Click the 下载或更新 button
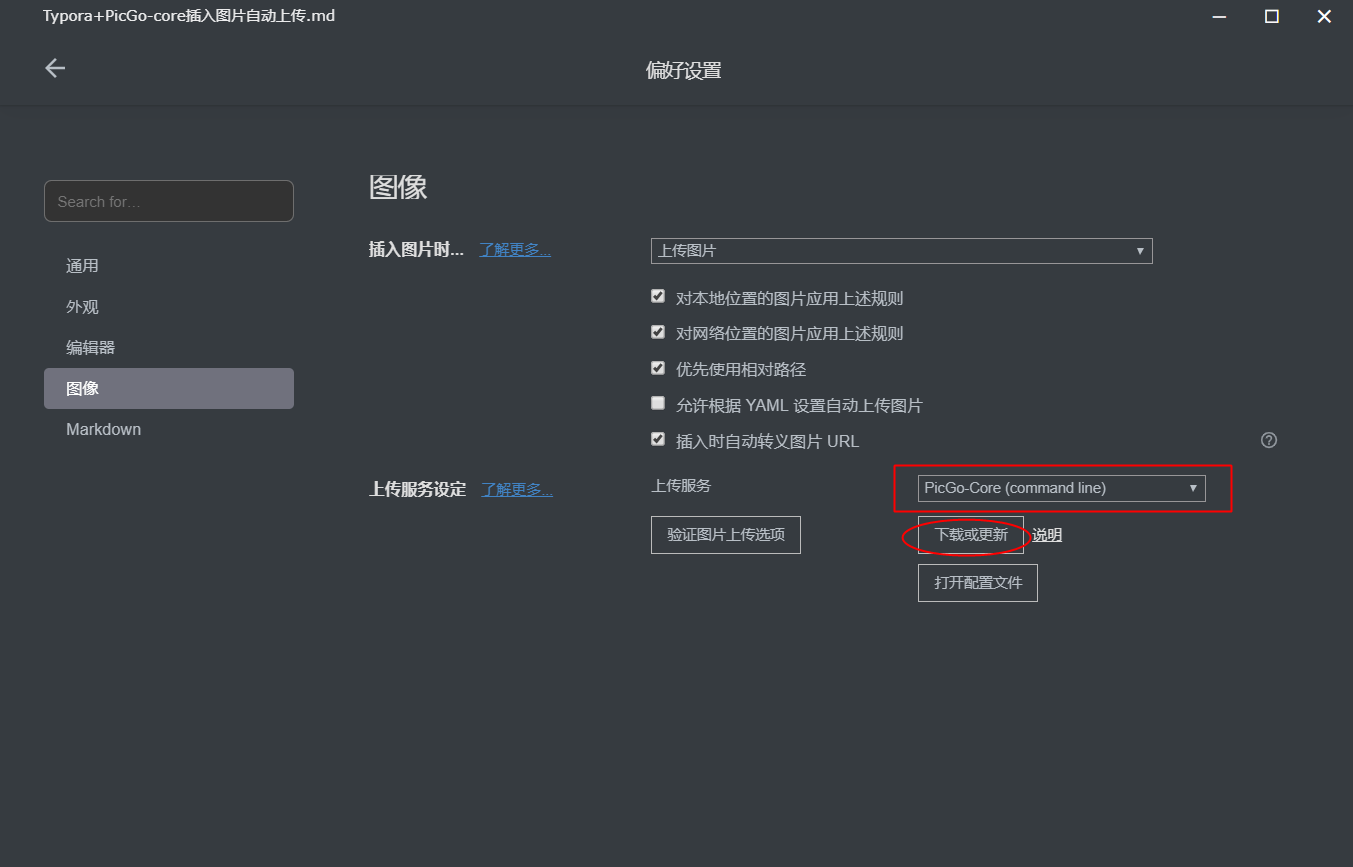 pyautogui.click(x=971, y=535)
